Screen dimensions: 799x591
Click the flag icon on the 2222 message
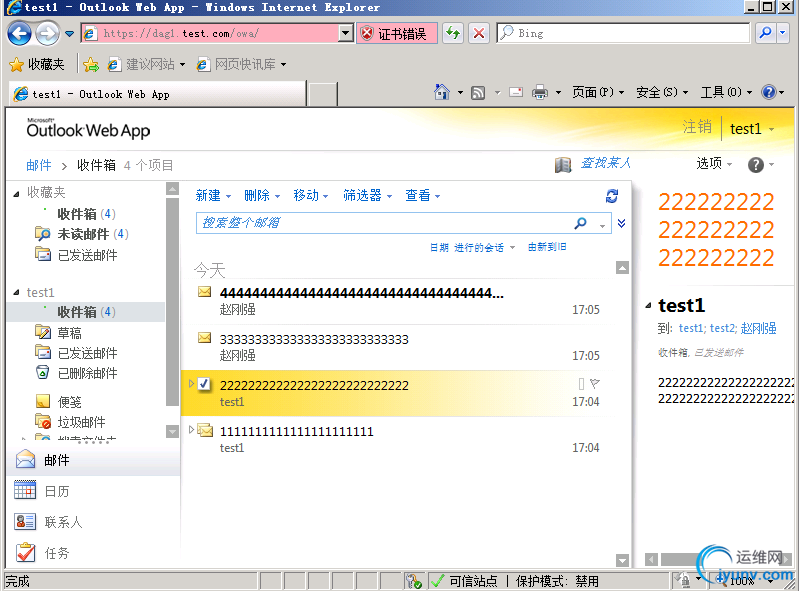[595, 383]
